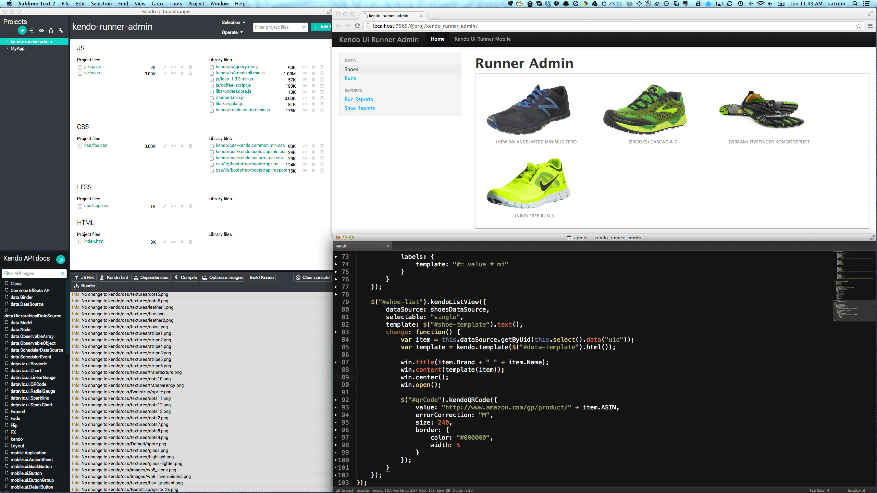Toggle checkbox for LESS project file
877x493 pixels.
(80, 206)
